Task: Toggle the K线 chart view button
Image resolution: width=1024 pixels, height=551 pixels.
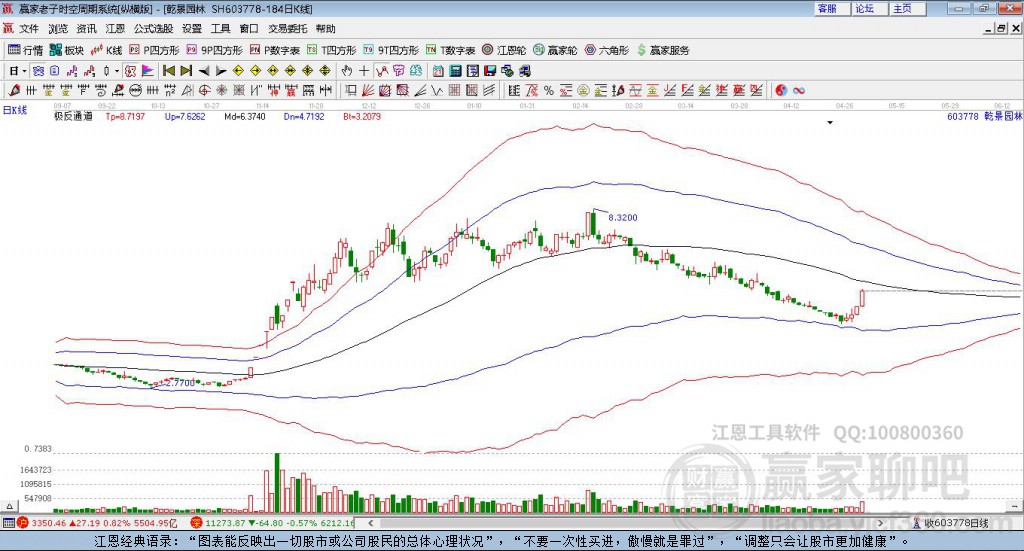Action: coord(106,50)
